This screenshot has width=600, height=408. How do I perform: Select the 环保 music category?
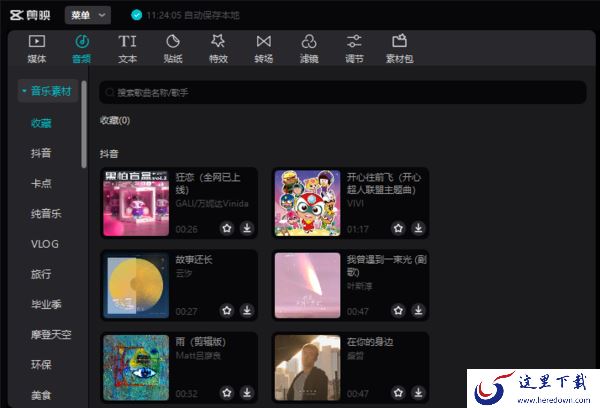click(x=41, y=365)
